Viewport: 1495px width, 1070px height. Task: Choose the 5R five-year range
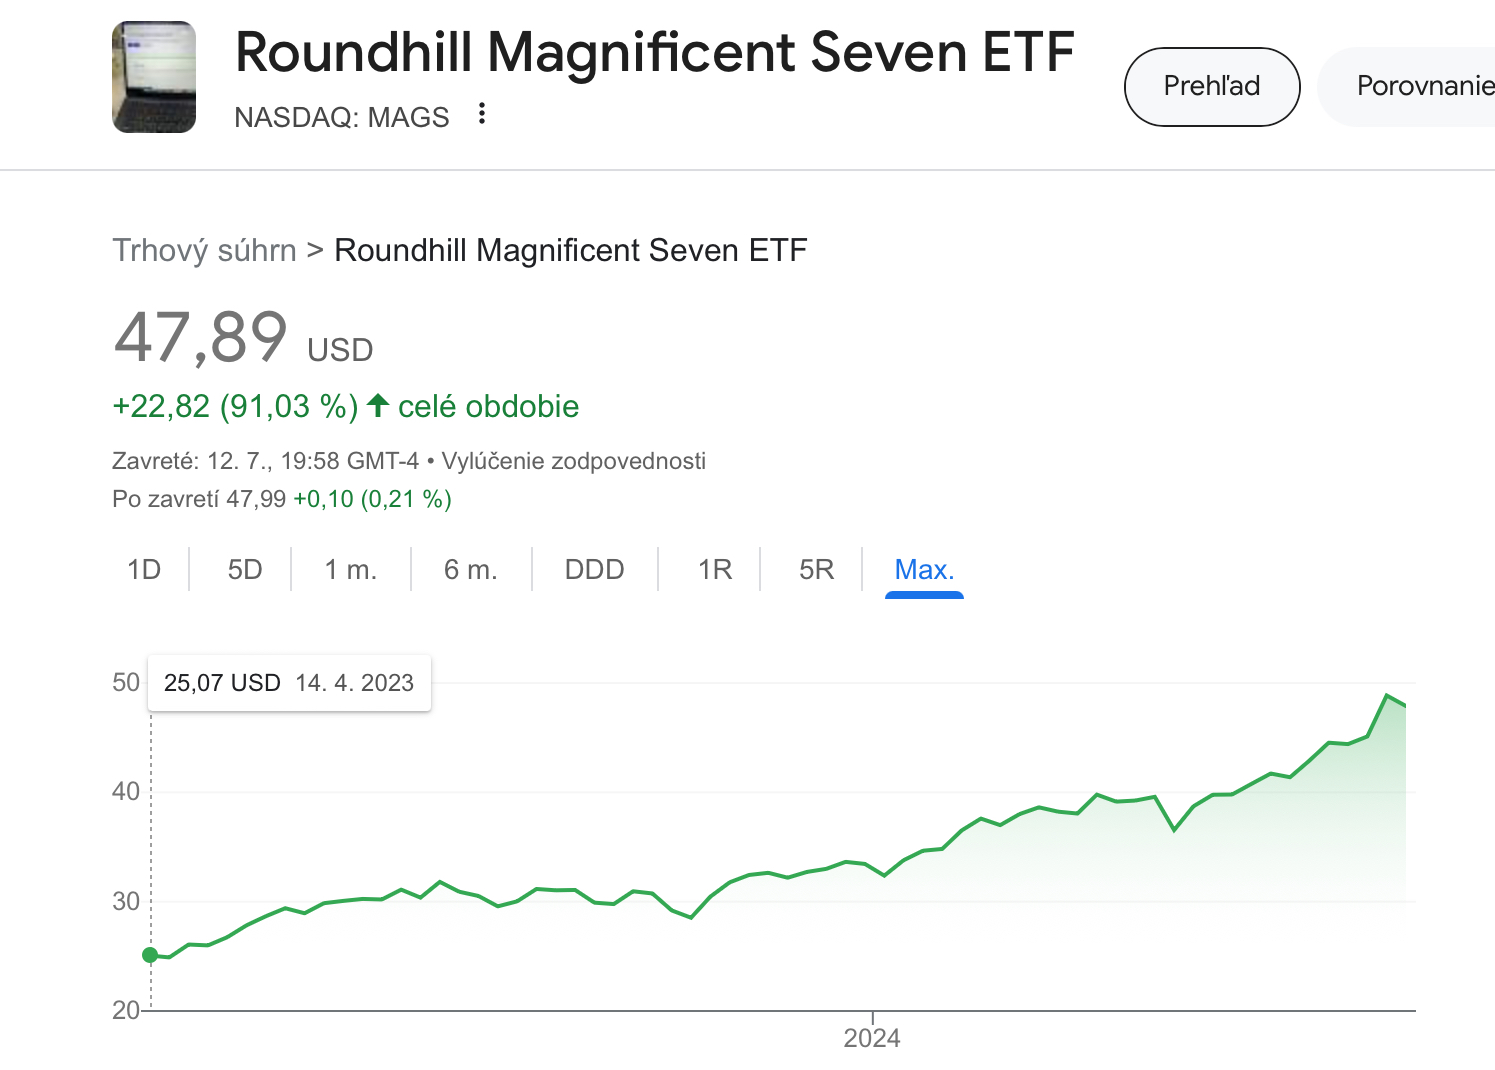pyautogui.click(x=817, y=570)
